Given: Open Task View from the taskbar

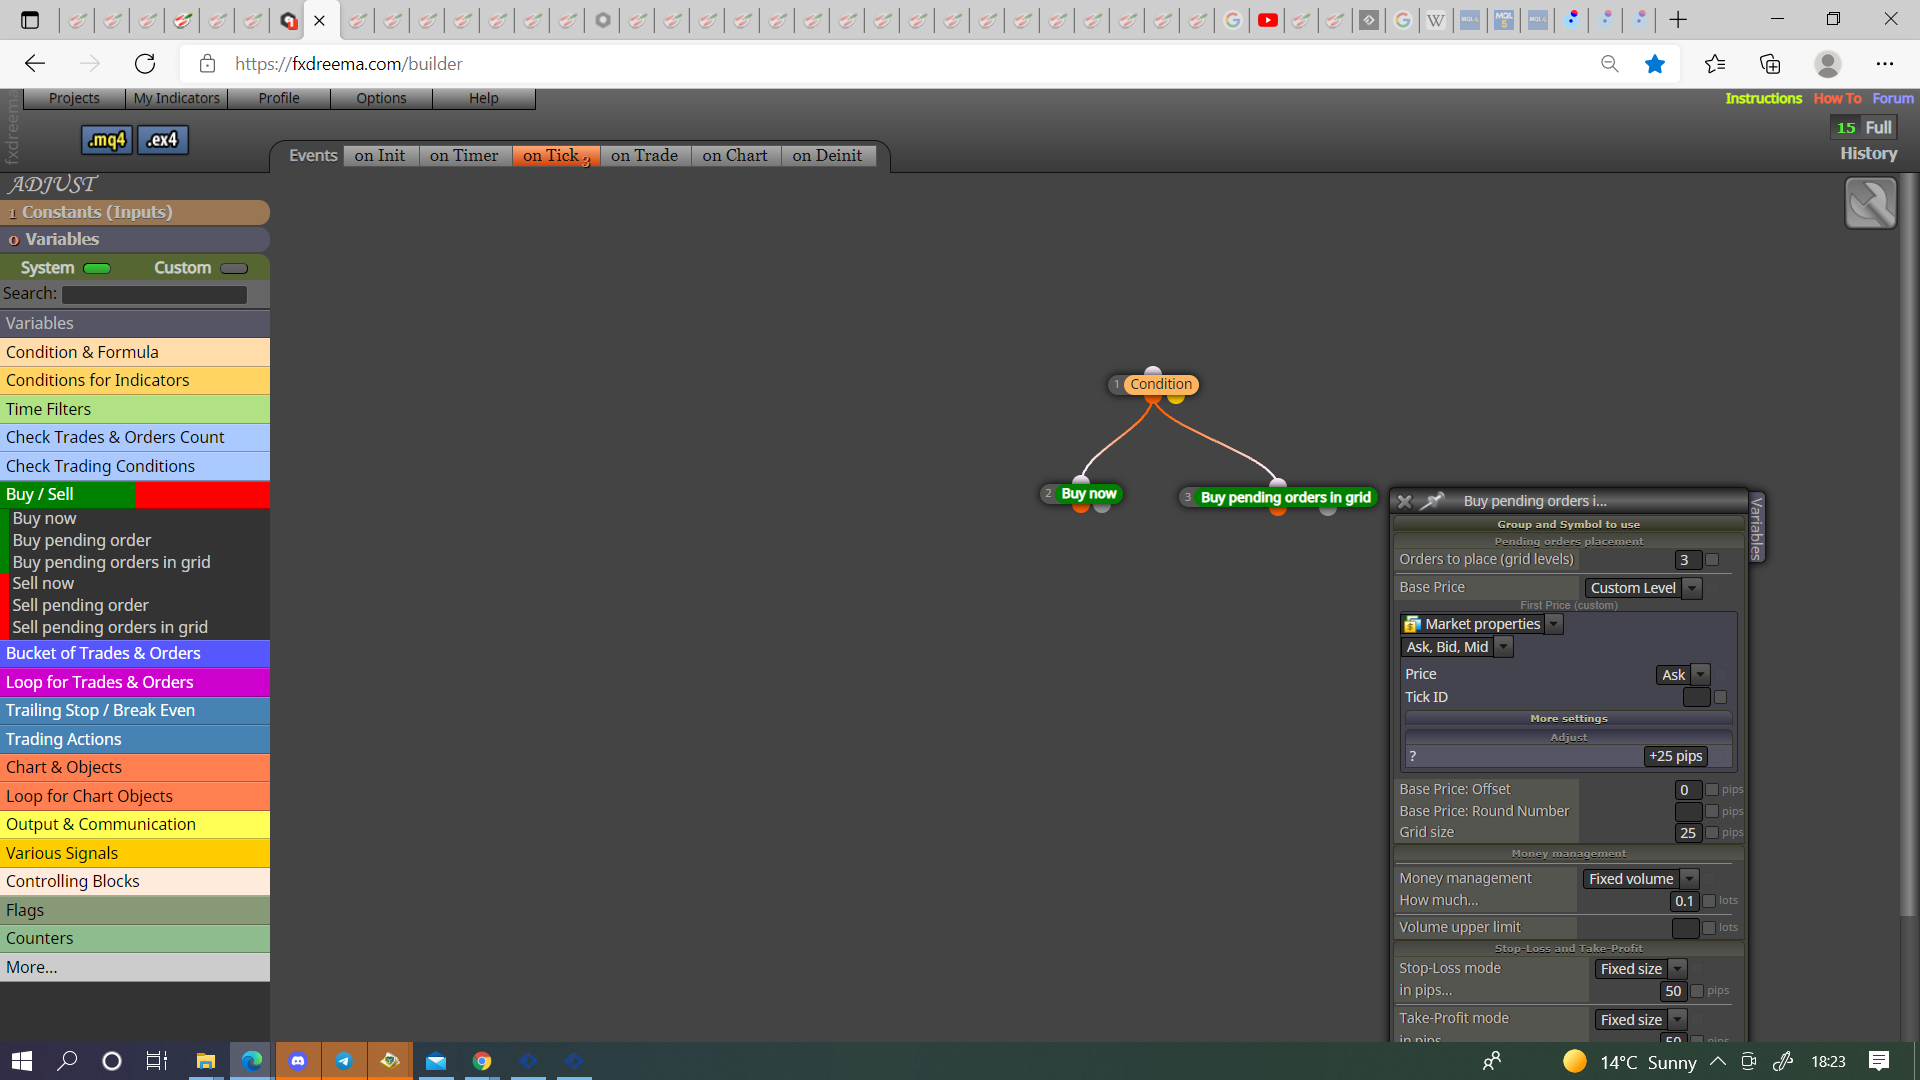Looking at the screenshot, I should (x=157, y=1061).
